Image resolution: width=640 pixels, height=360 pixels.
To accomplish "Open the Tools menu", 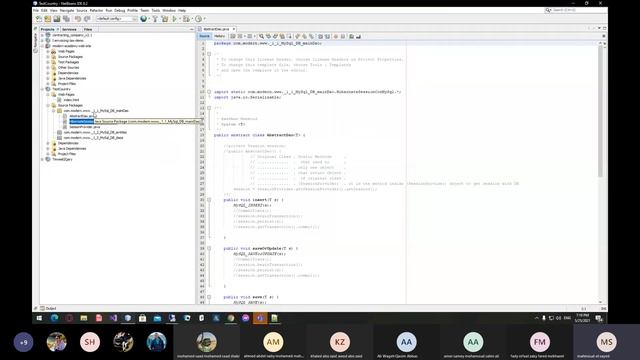I will pos(156,10).
